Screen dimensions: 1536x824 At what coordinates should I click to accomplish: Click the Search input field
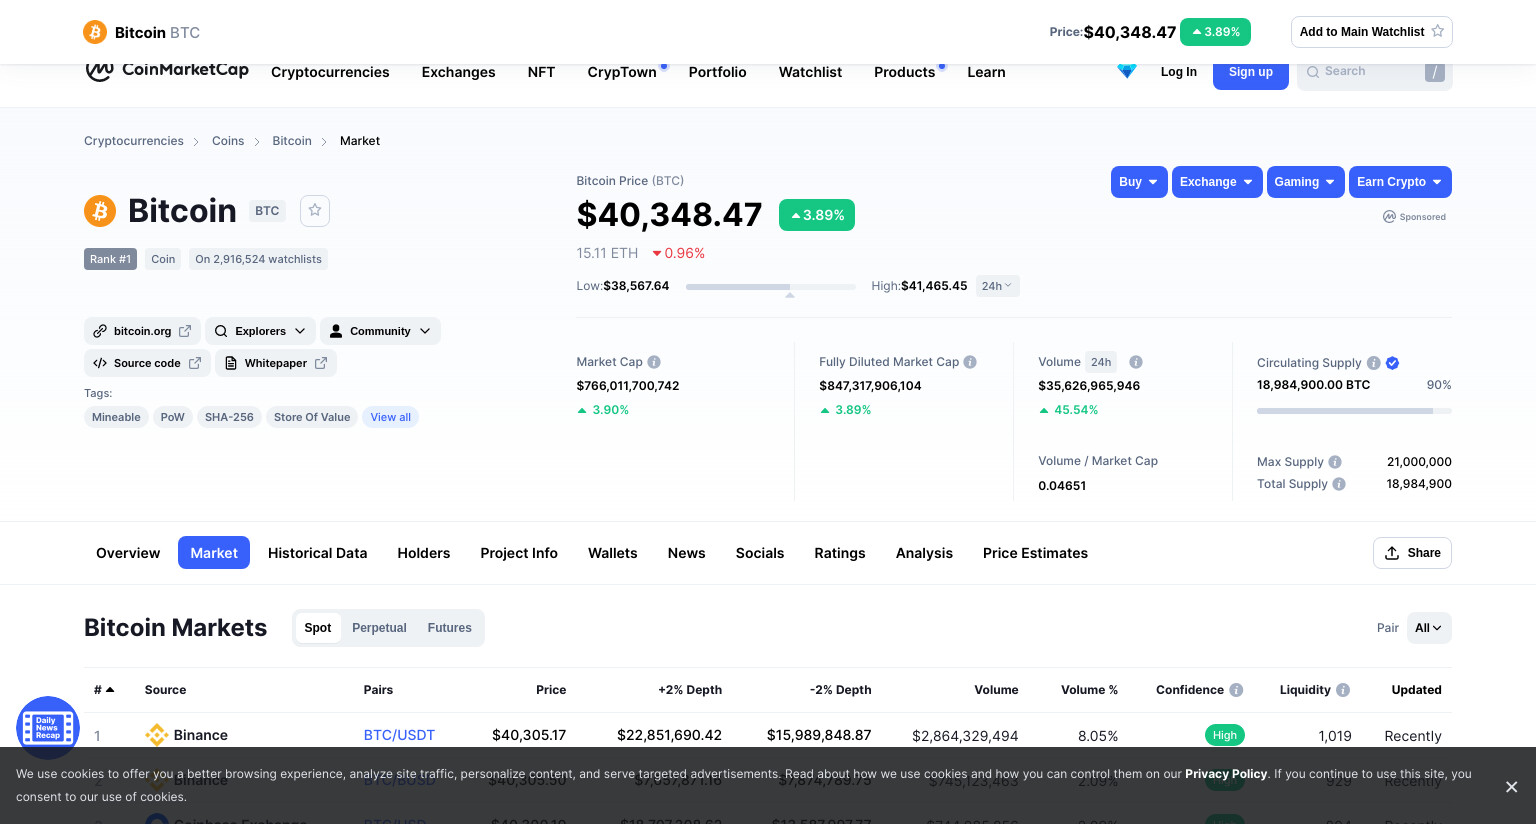pyautogui.click(x=1373, y=72)
